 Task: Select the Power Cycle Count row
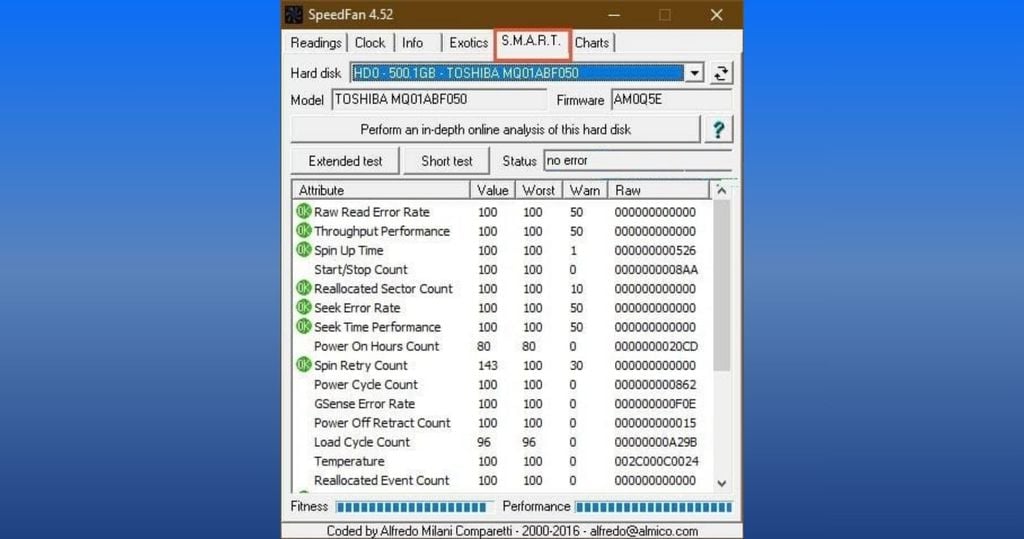pyautogui.click(x=502, y=384)
